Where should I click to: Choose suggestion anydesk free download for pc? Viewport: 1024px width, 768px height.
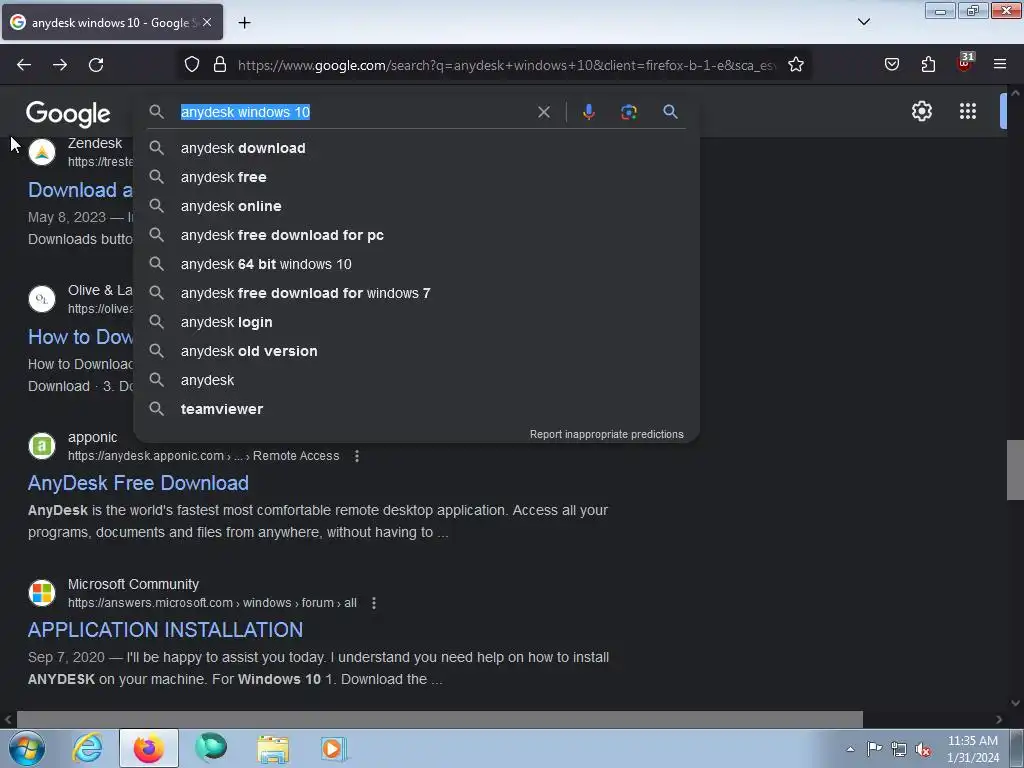[416, 235]
